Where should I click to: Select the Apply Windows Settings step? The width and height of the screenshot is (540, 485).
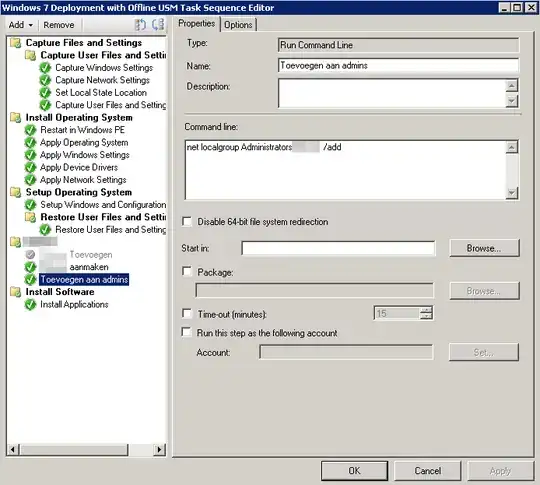coord(85,155)
